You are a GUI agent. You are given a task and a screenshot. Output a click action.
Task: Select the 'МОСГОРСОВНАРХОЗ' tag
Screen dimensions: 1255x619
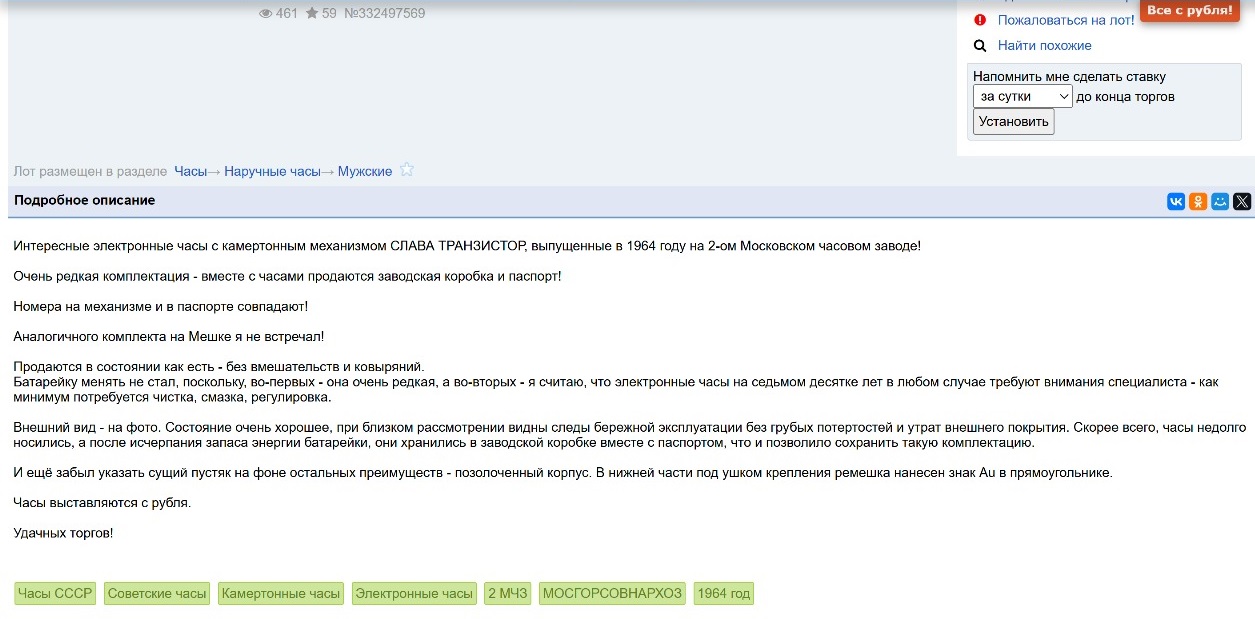point(612,594)
